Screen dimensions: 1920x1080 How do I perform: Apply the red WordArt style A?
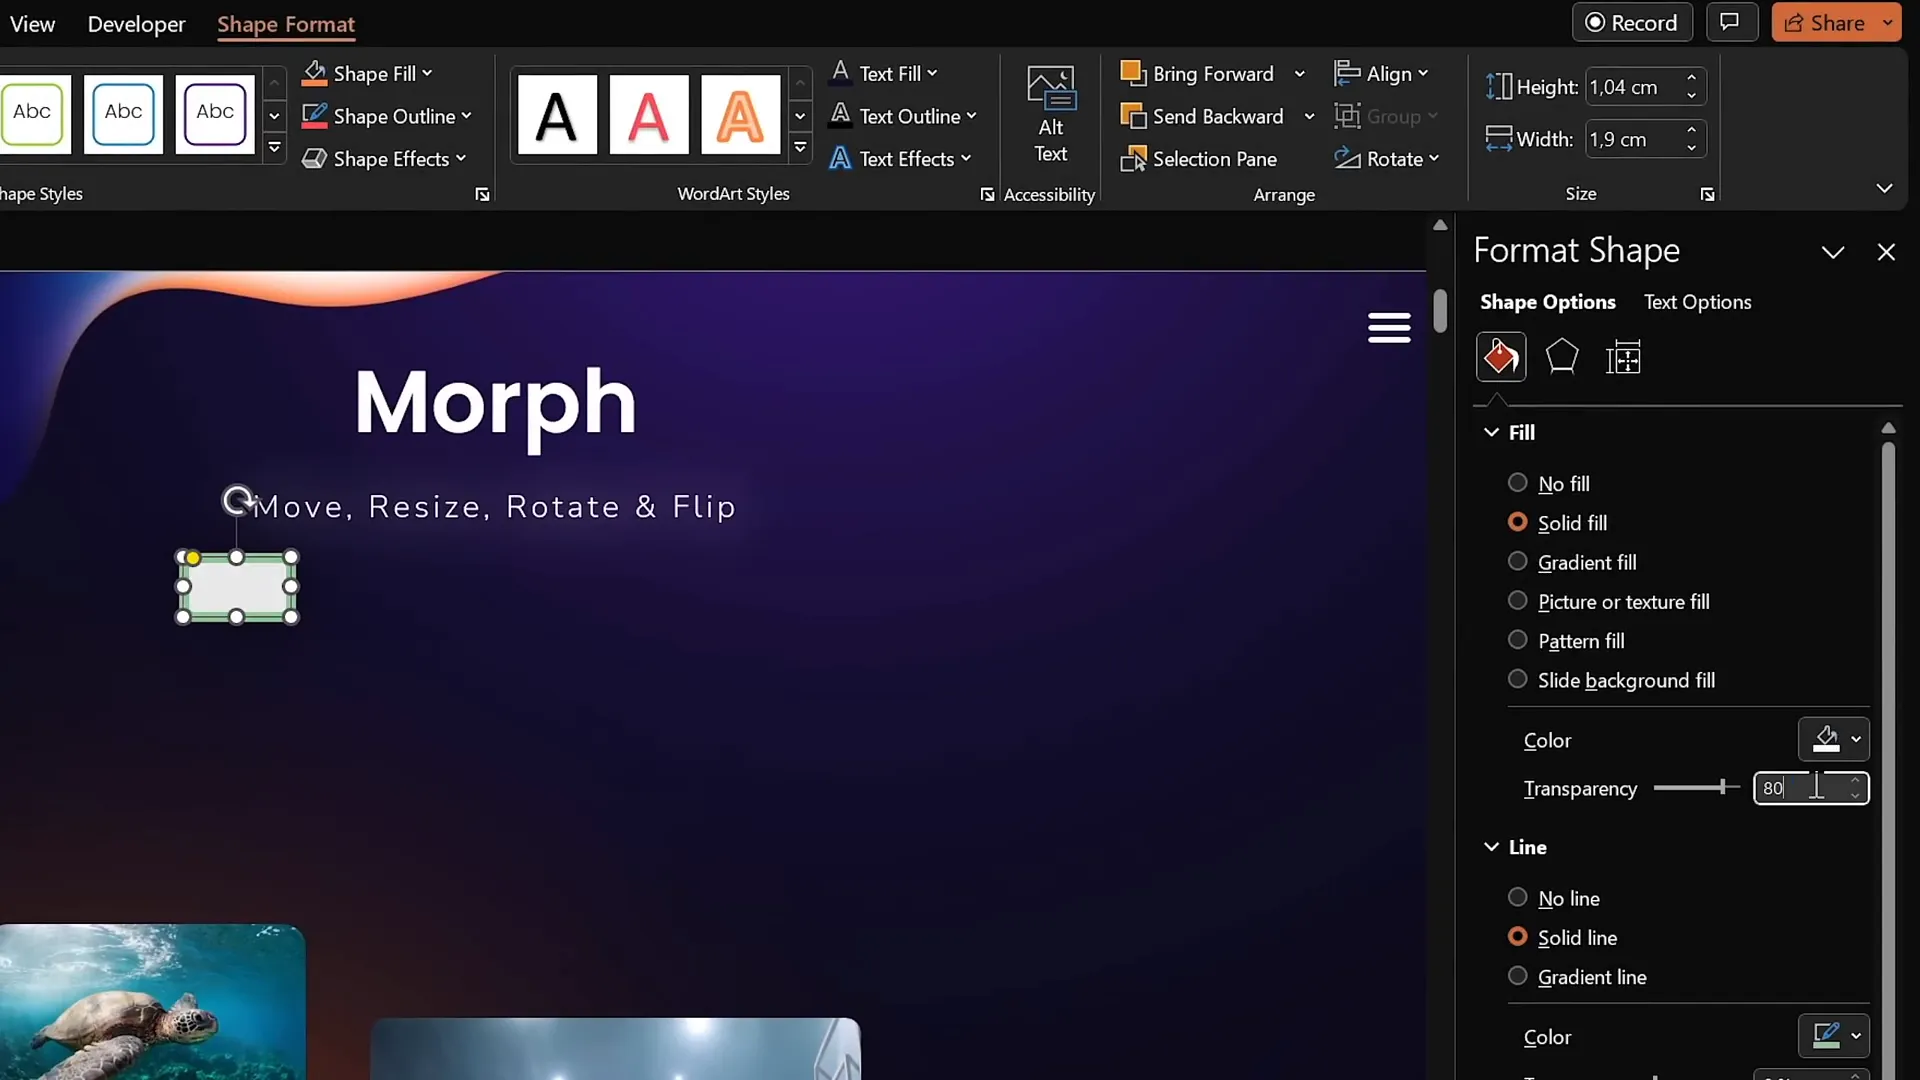(649, 114)
